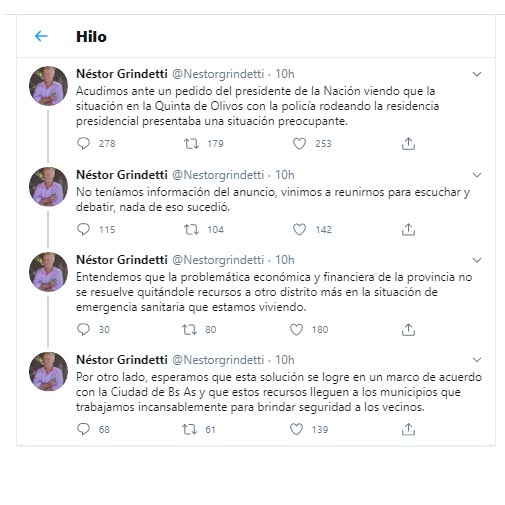Screen dimensions: 505x505
Task: Go back using the arrow next to Hilo
Action: [x=41, y=36]
